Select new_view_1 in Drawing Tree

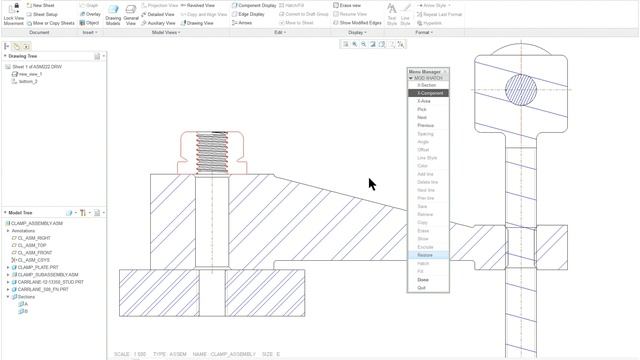(27, 74)
